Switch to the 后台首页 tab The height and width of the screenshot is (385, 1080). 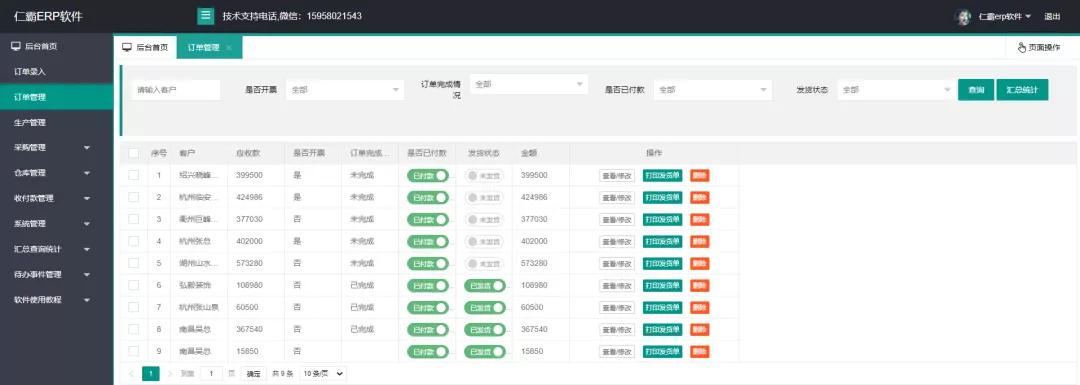(145, 48)
